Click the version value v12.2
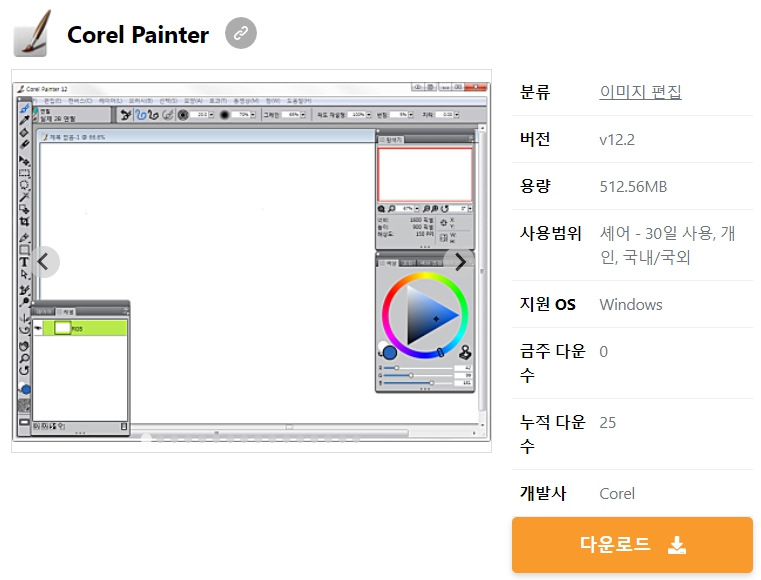The image size is (761, 580). click(617, 140)
